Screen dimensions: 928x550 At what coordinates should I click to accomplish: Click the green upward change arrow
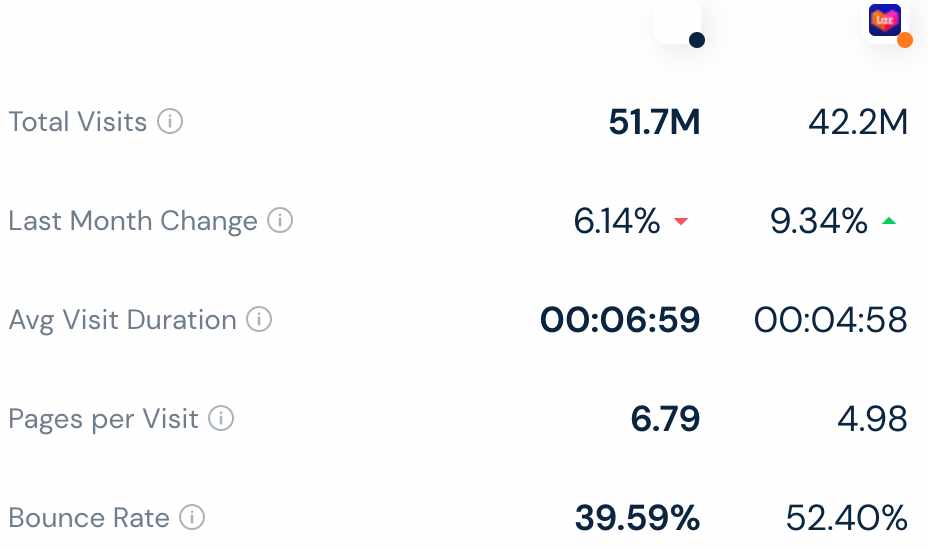click(x=888, y=221)
